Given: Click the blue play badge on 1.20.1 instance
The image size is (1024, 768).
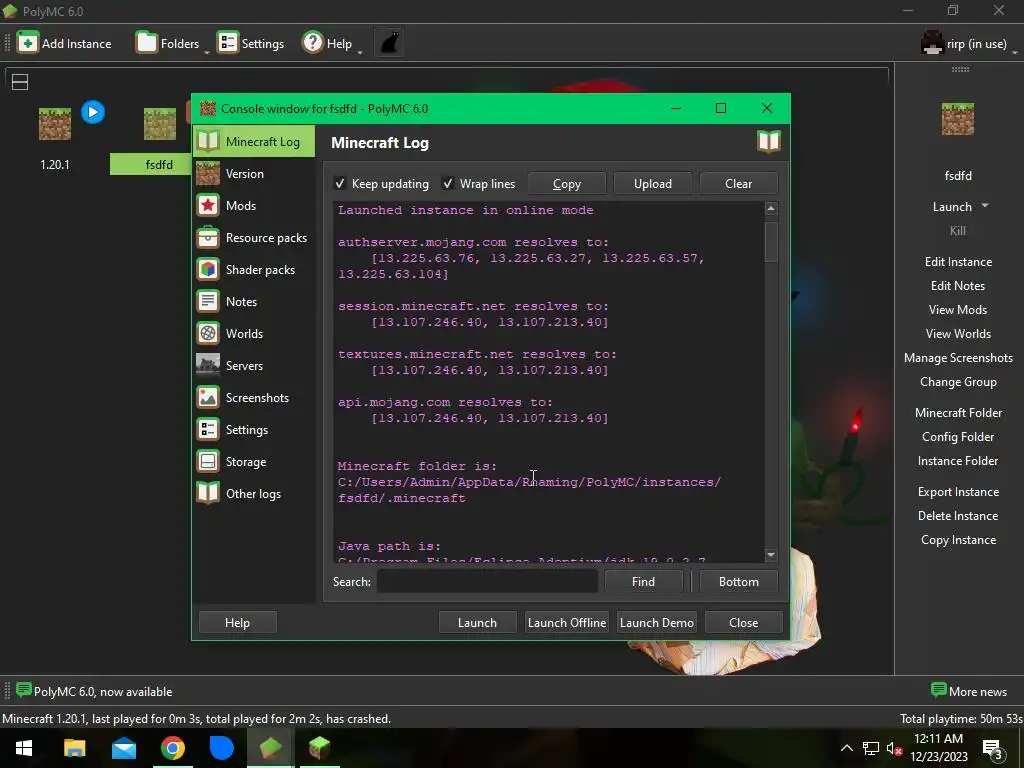Looking at the screenshot, I should (x=93, y=112).
